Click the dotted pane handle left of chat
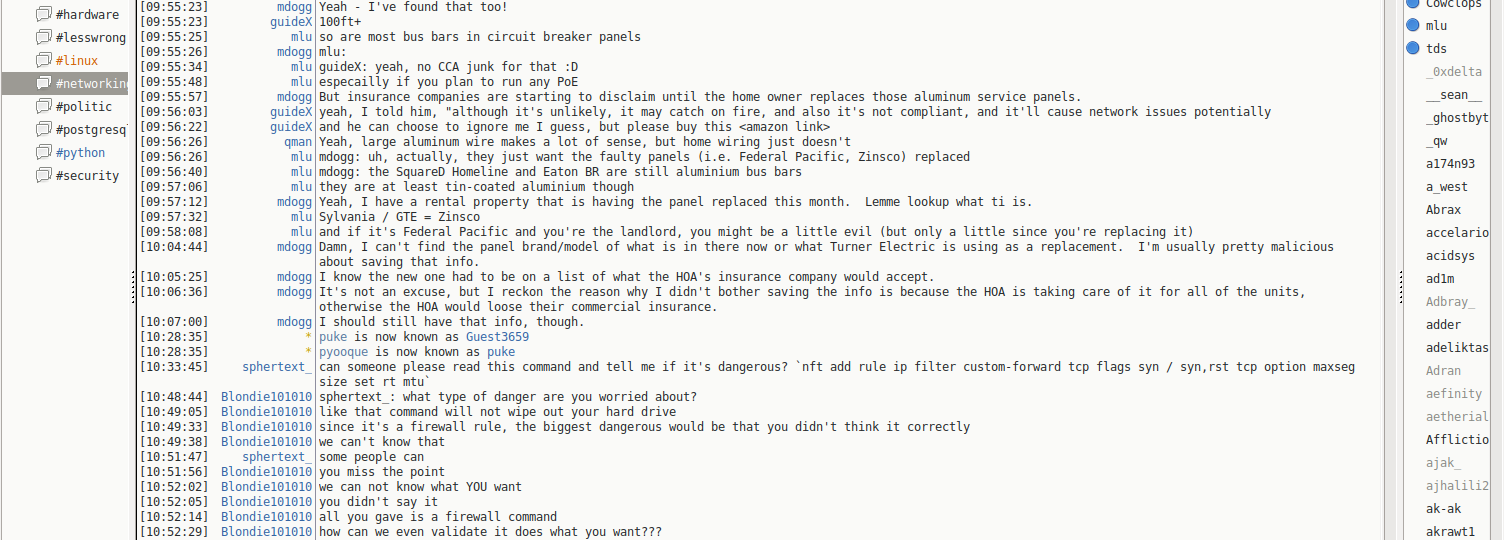The height and width of the screenshot is (540, 1504). point(133,288)
